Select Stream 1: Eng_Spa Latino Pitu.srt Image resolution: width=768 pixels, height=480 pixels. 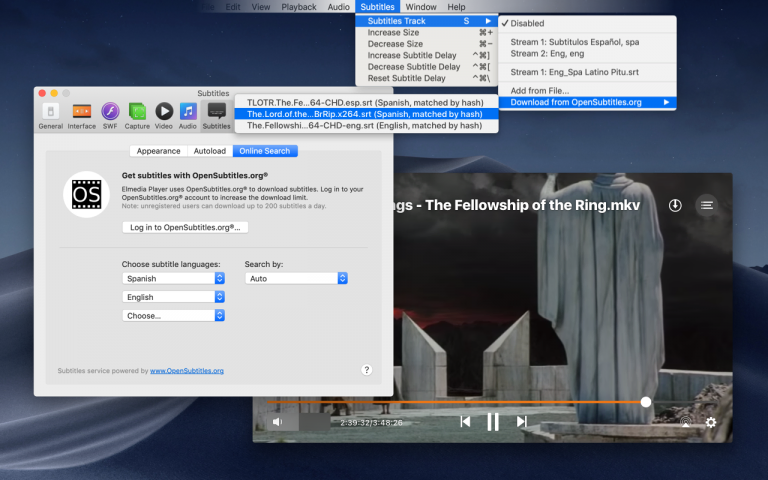point(587,72)
